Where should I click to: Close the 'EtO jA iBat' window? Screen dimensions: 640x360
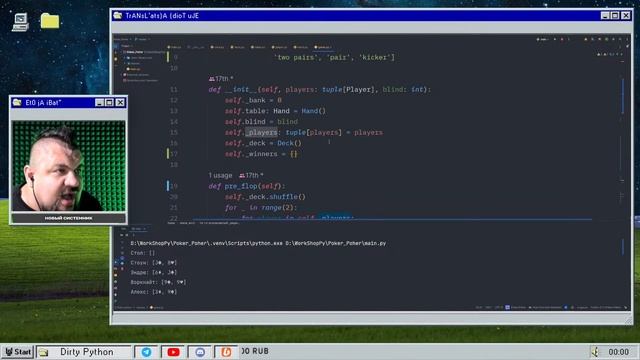coord(120,102)
